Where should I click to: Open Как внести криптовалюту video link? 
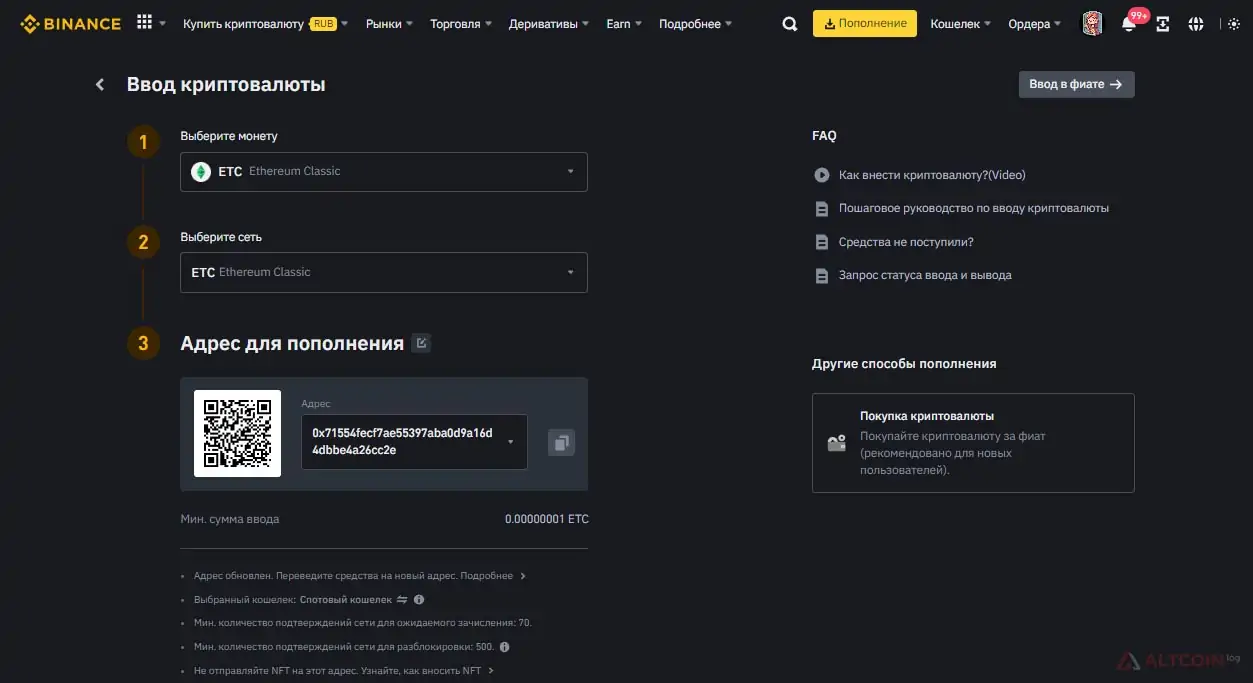pyautogui.click(x=932, y=175)
